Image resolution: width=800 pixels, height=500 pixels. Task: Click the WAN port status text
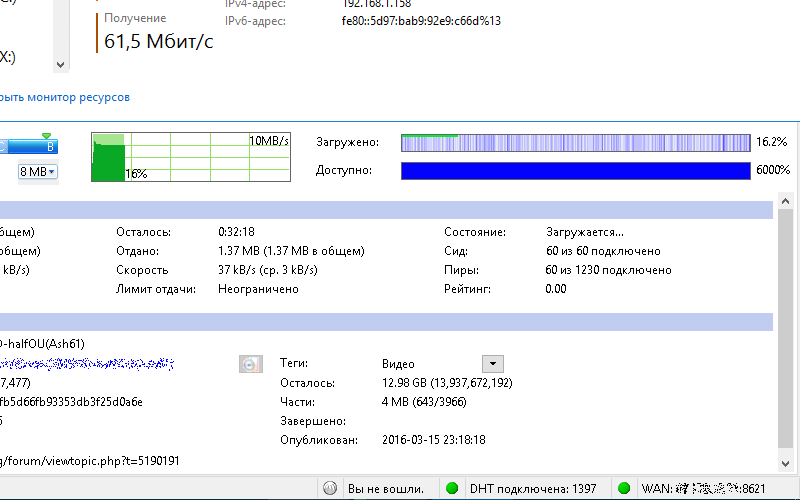[704, 489]
